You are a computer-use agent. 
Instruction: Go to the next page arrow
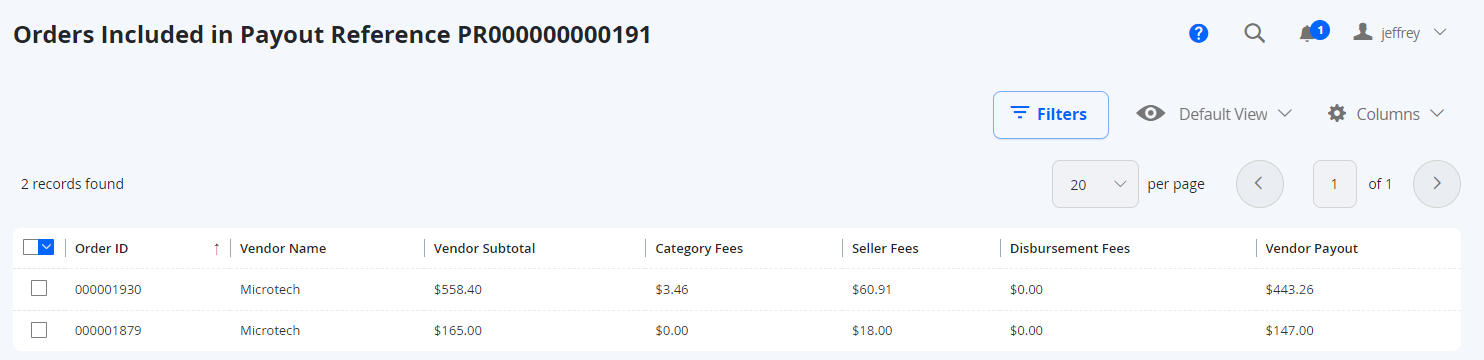(1436, 184)
